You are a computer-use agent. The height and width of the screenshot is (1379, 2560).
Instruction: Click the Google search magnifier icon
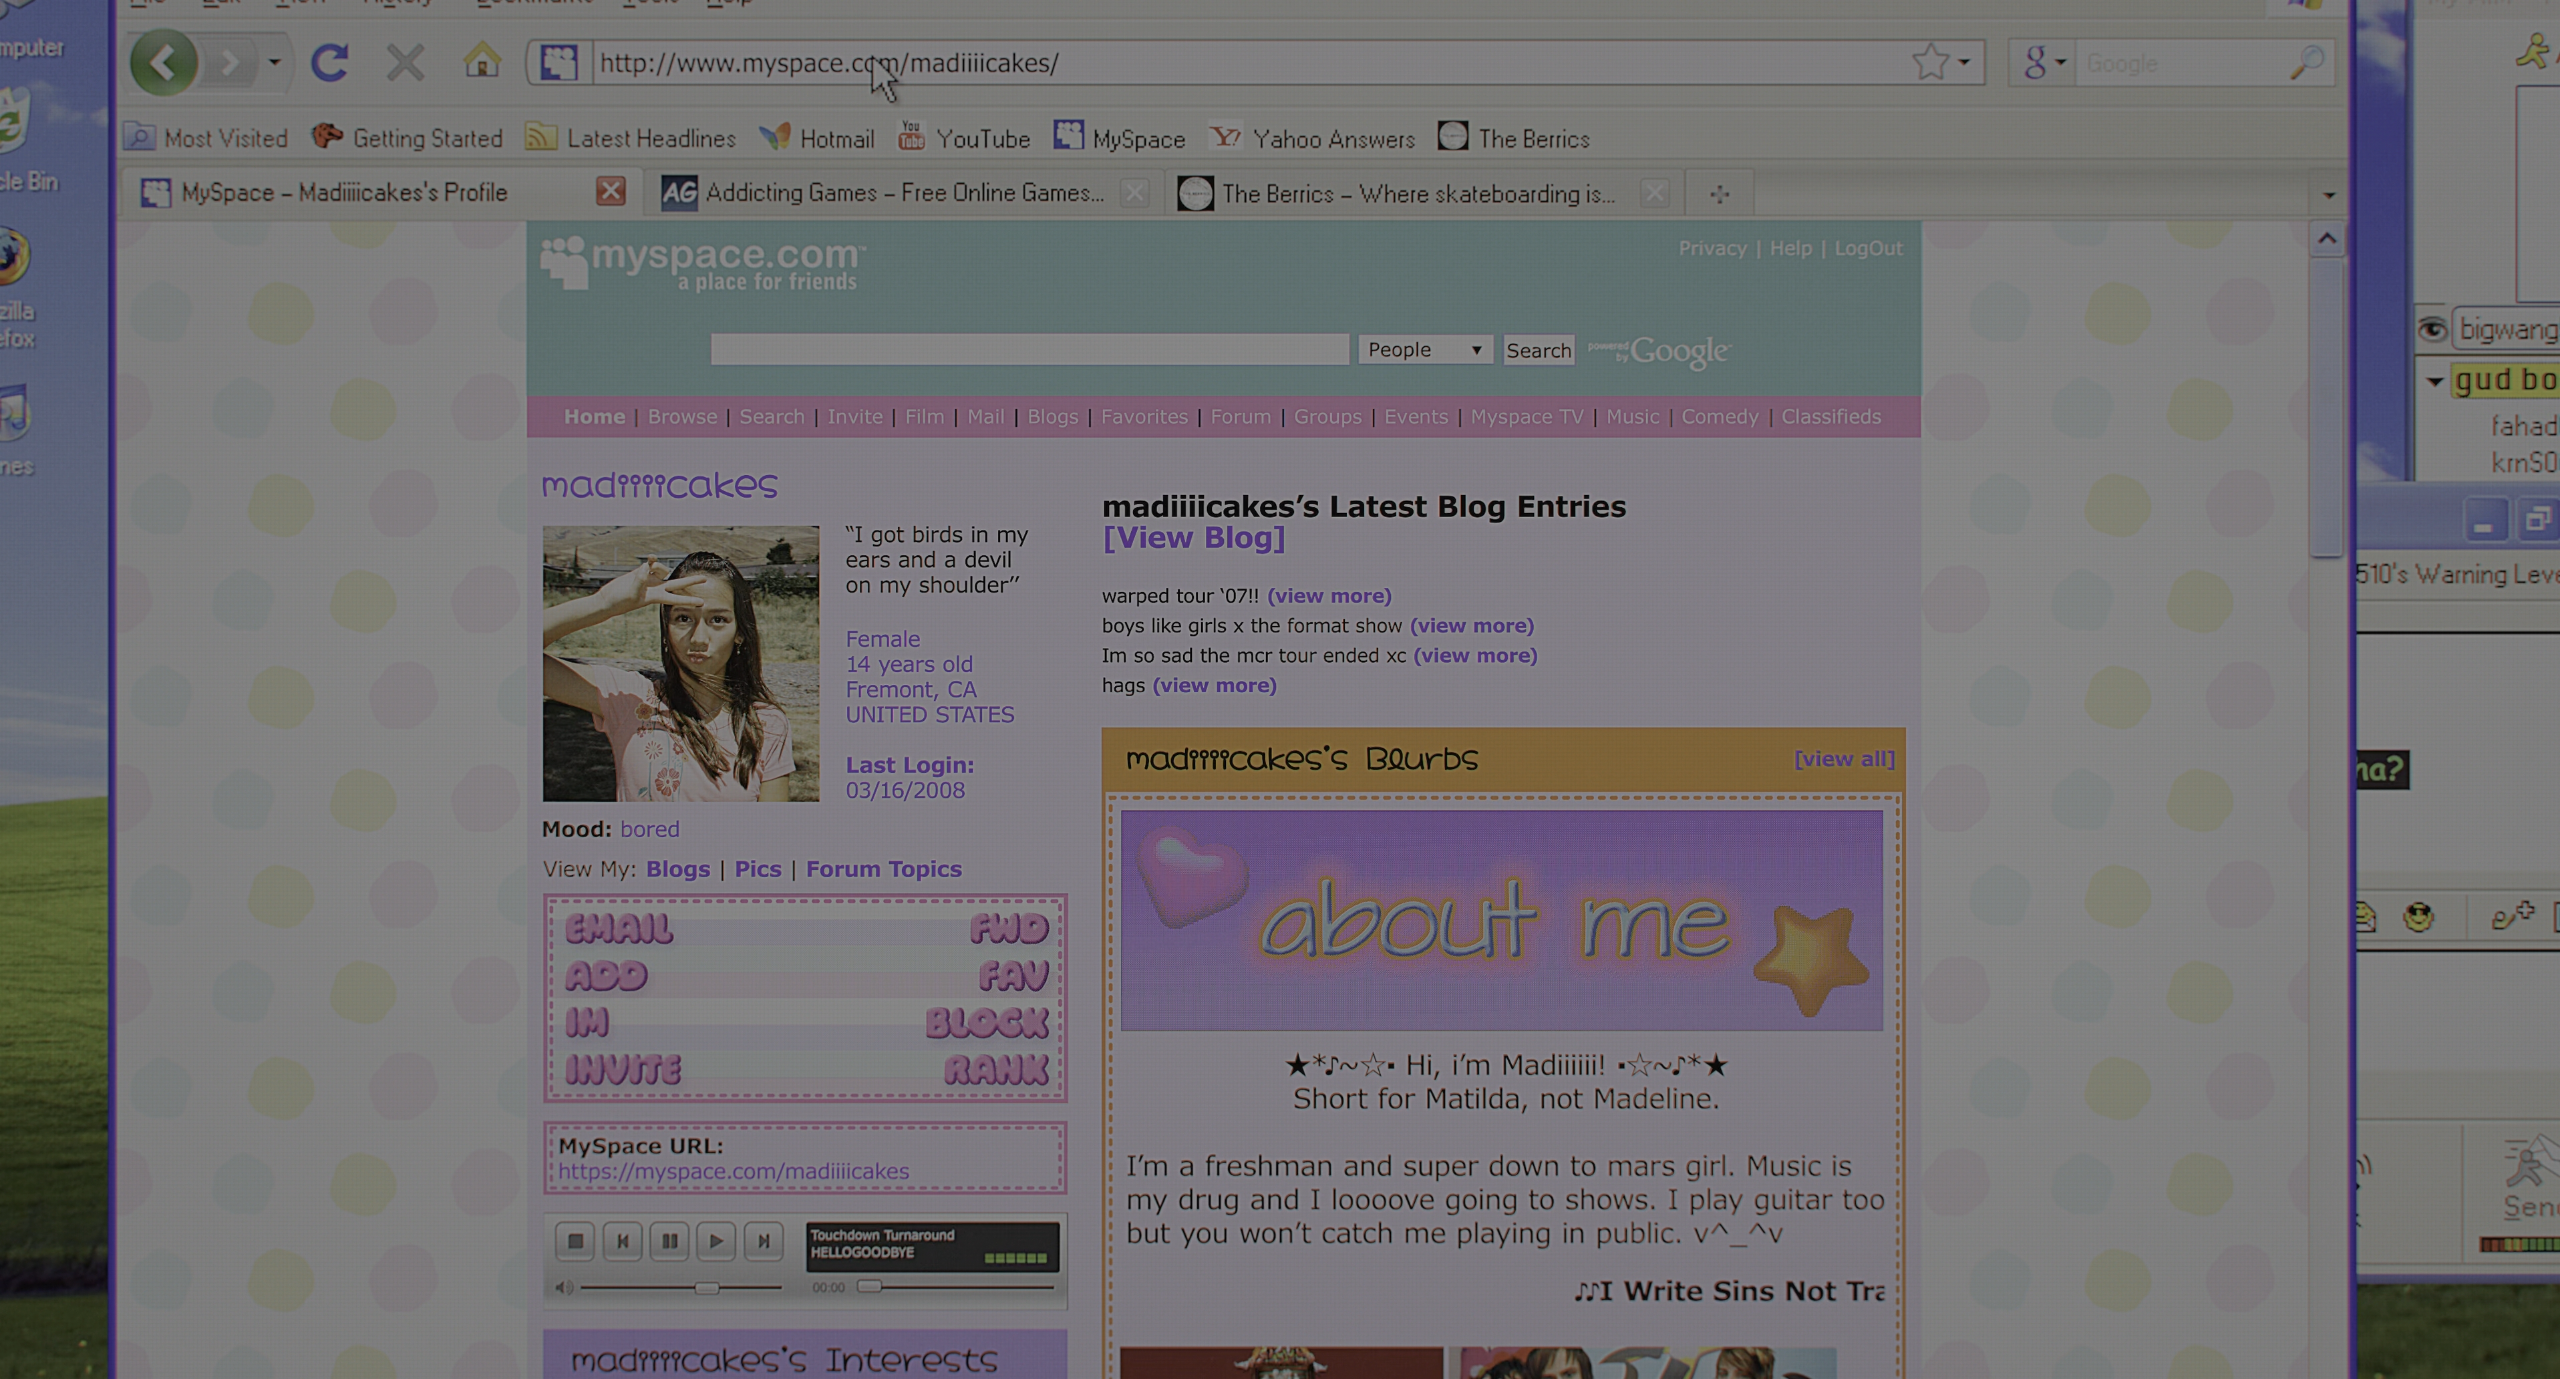pos(2306,63)
